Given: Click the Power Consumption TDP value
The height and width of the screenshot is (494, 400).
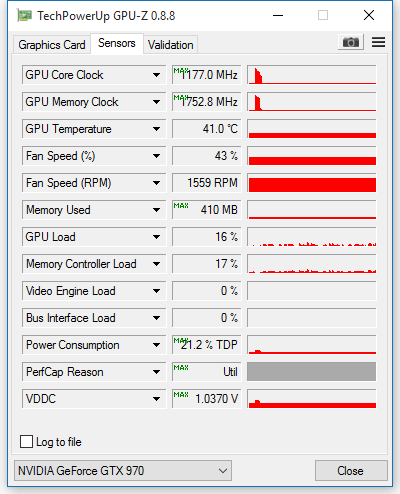Looking at the screenshot, I should [207, 345].
